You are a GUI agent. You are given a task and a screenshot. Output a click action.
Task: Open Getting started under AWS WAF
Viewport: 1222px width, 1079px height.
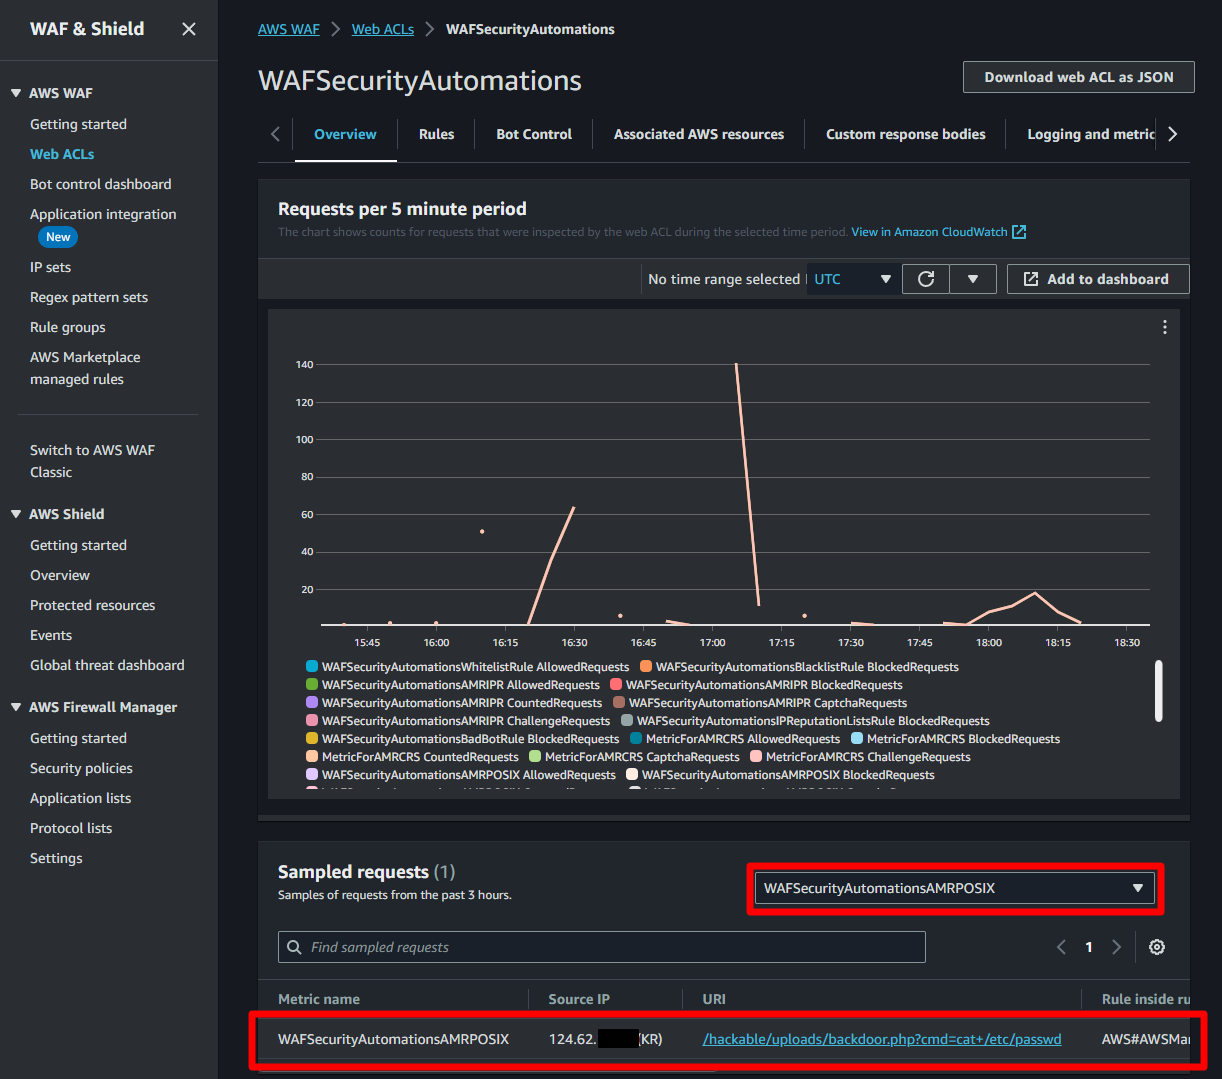coord(78,124)
